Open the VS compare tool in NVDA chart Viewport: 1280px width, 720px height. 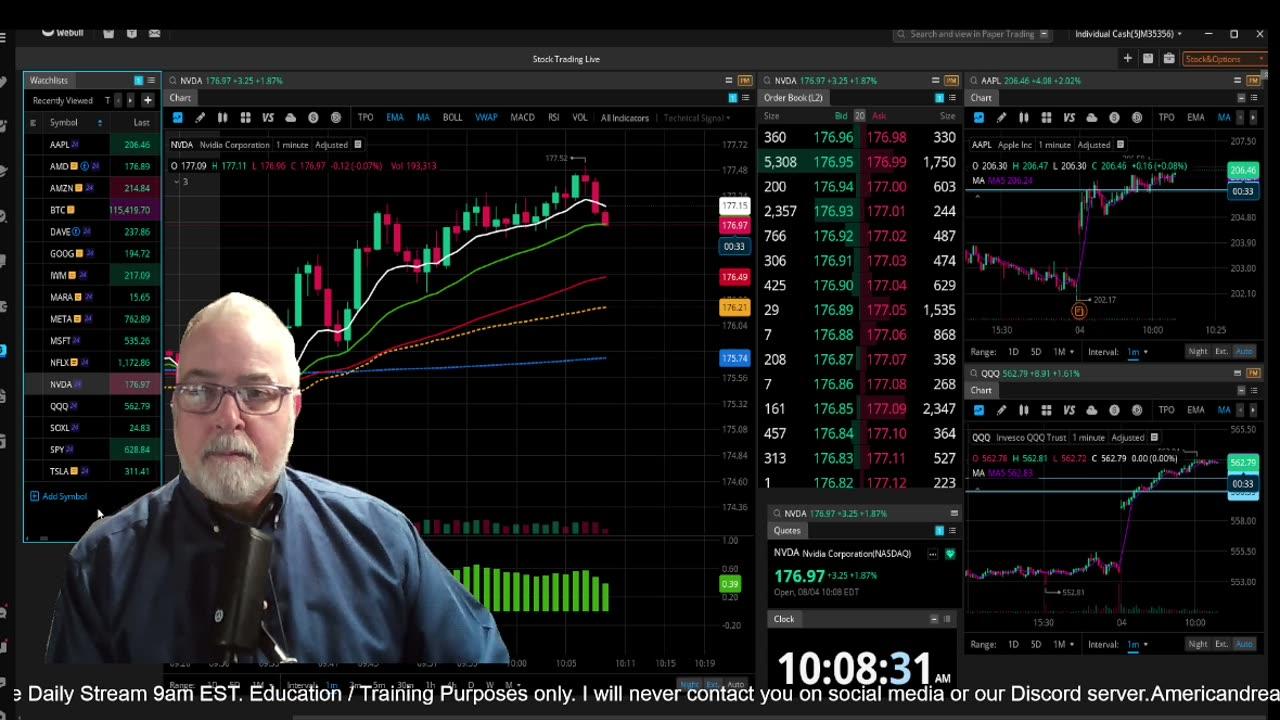[x=268, y=118]
